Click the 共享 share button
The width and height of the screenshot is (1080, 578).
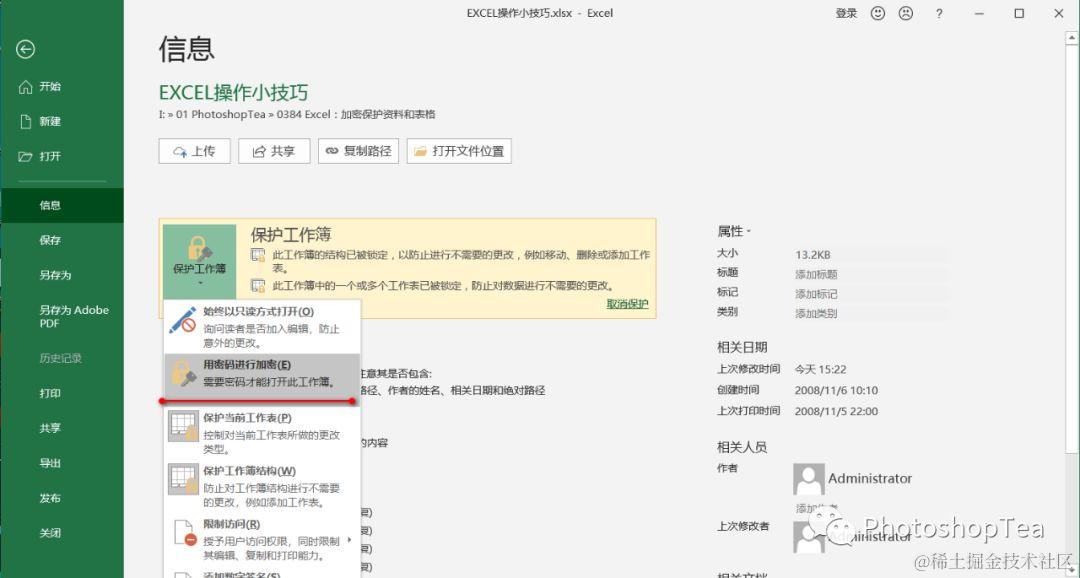[x=274, y=151]
